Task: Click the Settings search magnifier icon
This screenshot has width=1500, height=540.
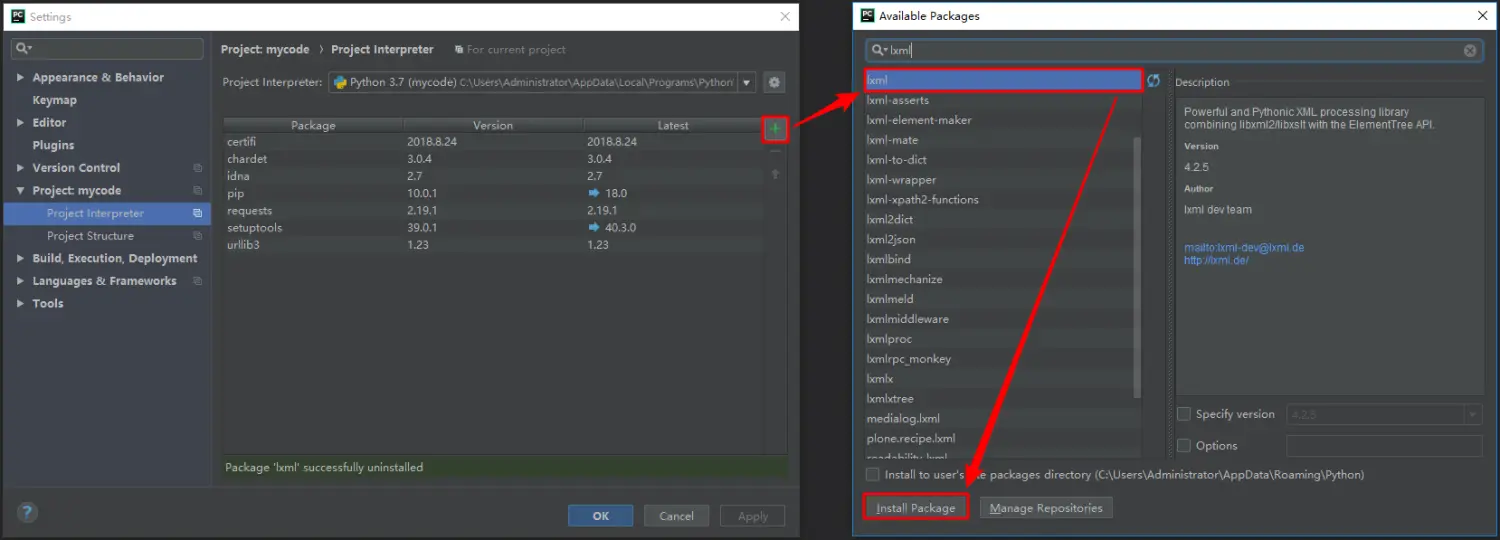Action: [x=22, y=48]
